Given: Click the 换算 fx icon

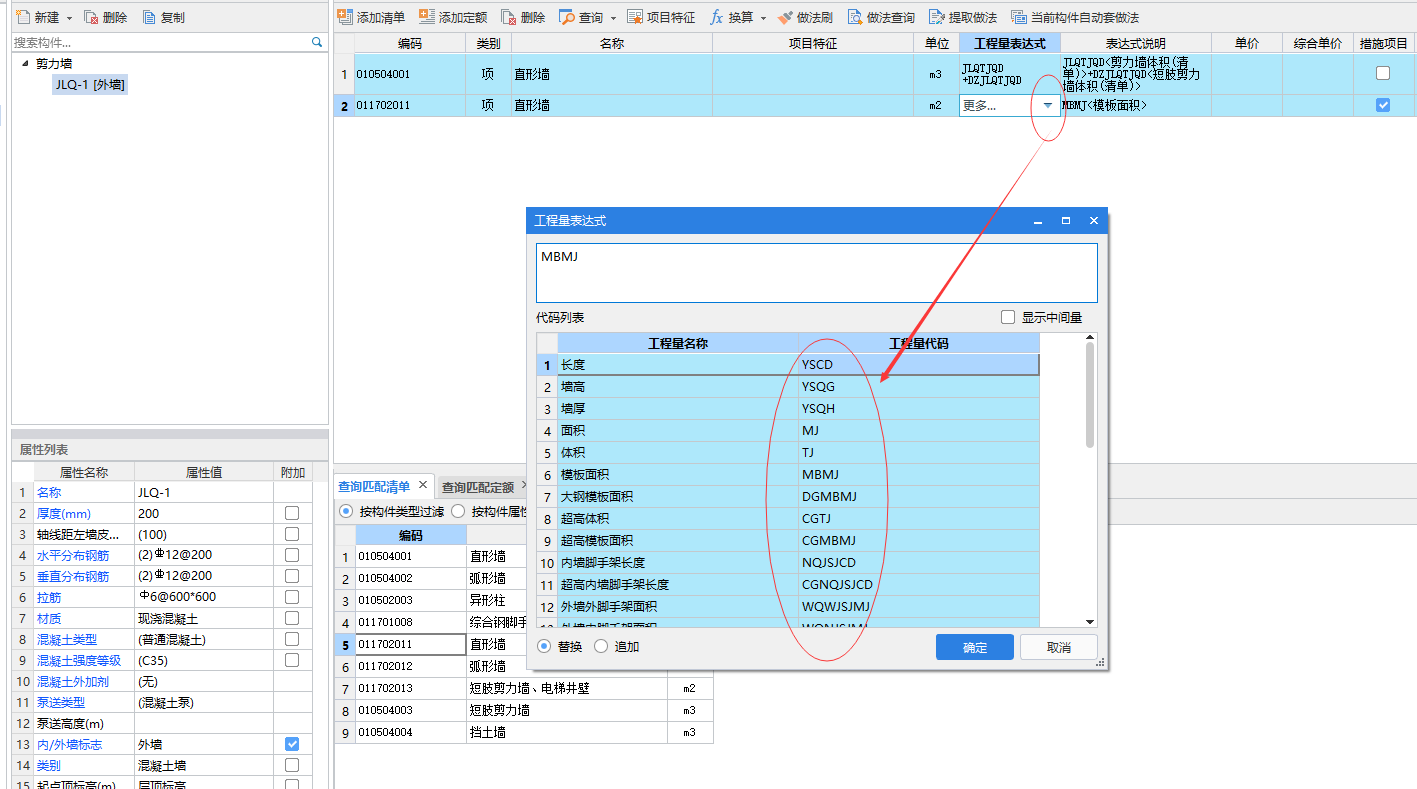Looking at the screenshot, I should [x=716, y=17].
